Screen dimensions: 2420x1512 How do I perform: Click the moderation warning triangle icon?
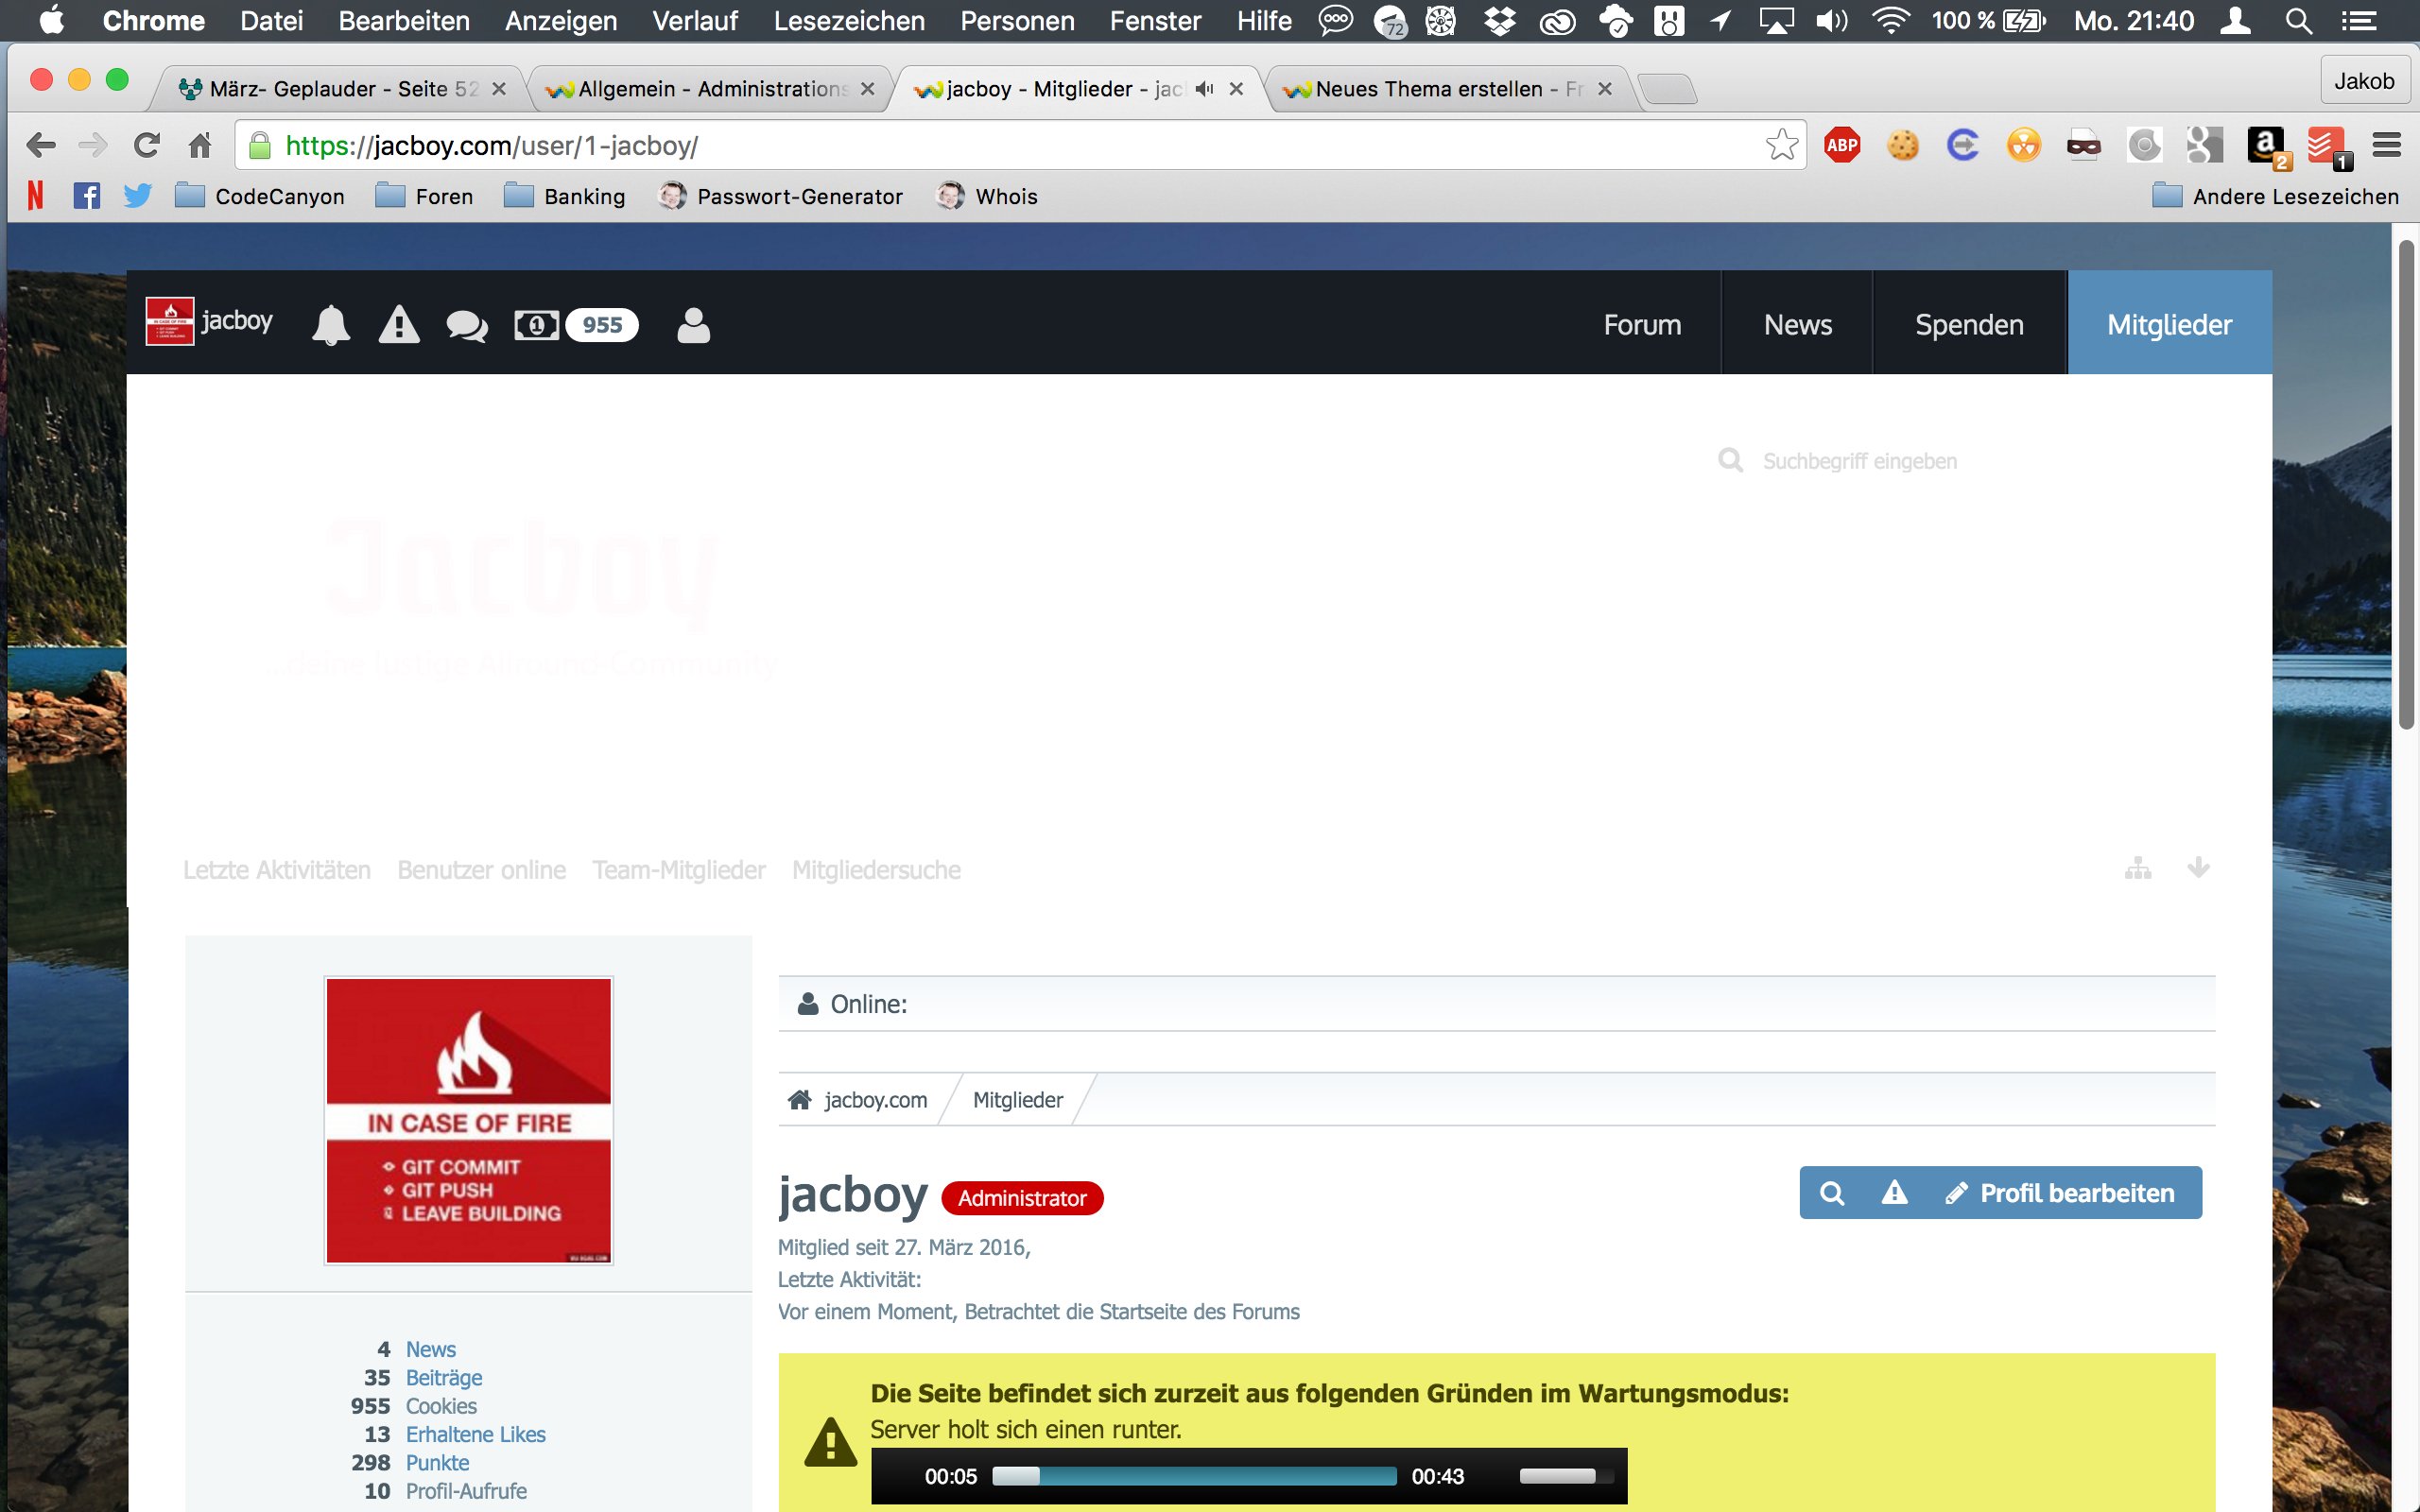click(399, 325)
